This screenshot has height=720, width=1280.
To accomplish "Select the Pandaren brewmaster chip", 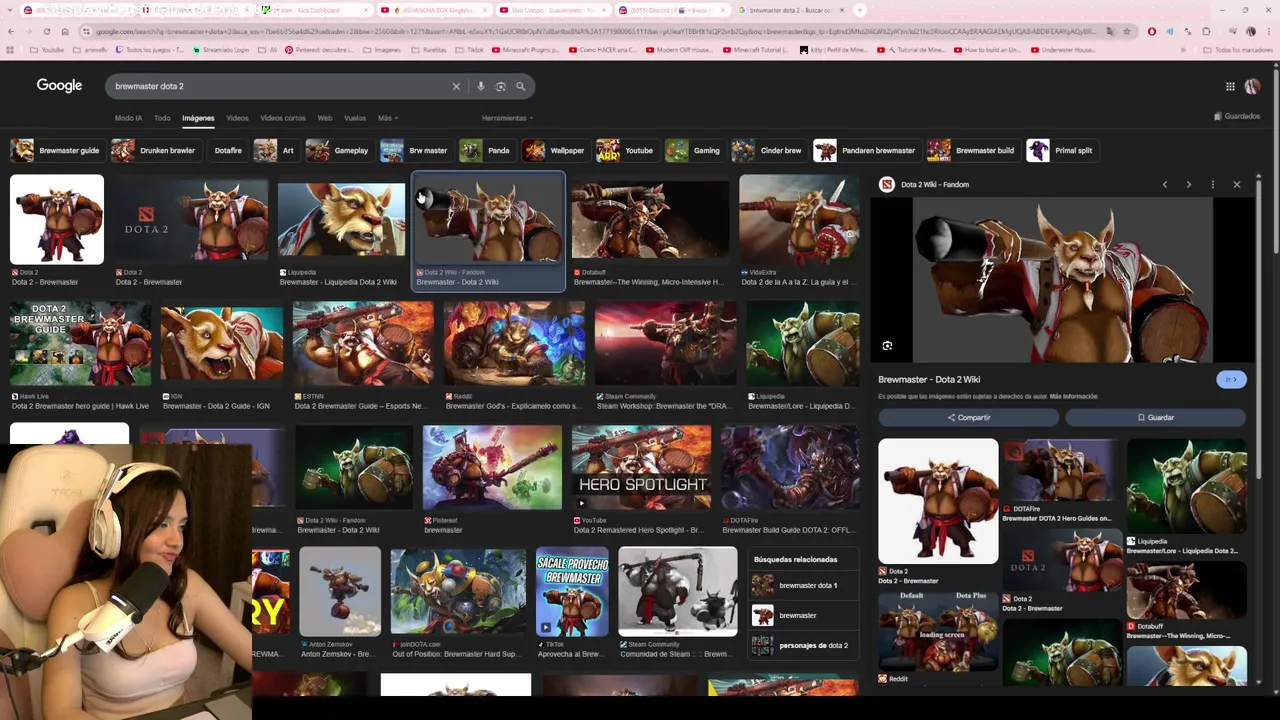I will click(x=866, y=150).
